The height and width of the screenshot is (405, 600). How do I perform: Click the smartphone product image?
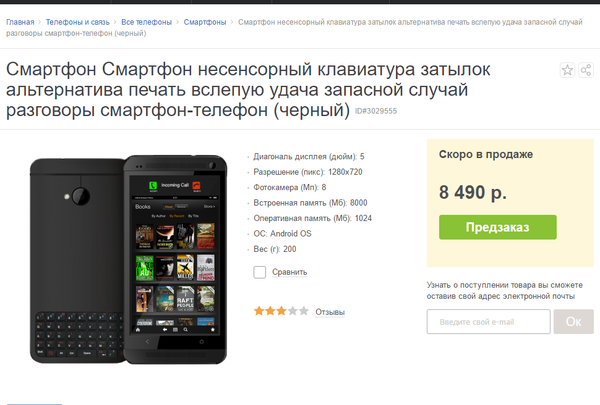tap(129, 260)
